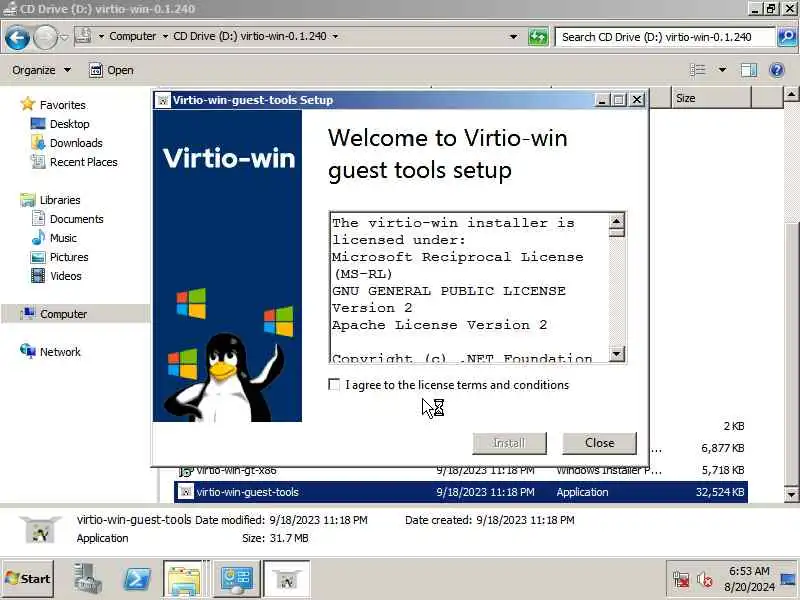
Task: Switch to Windows Explorer taskbar button
Action: coord(184,579)
